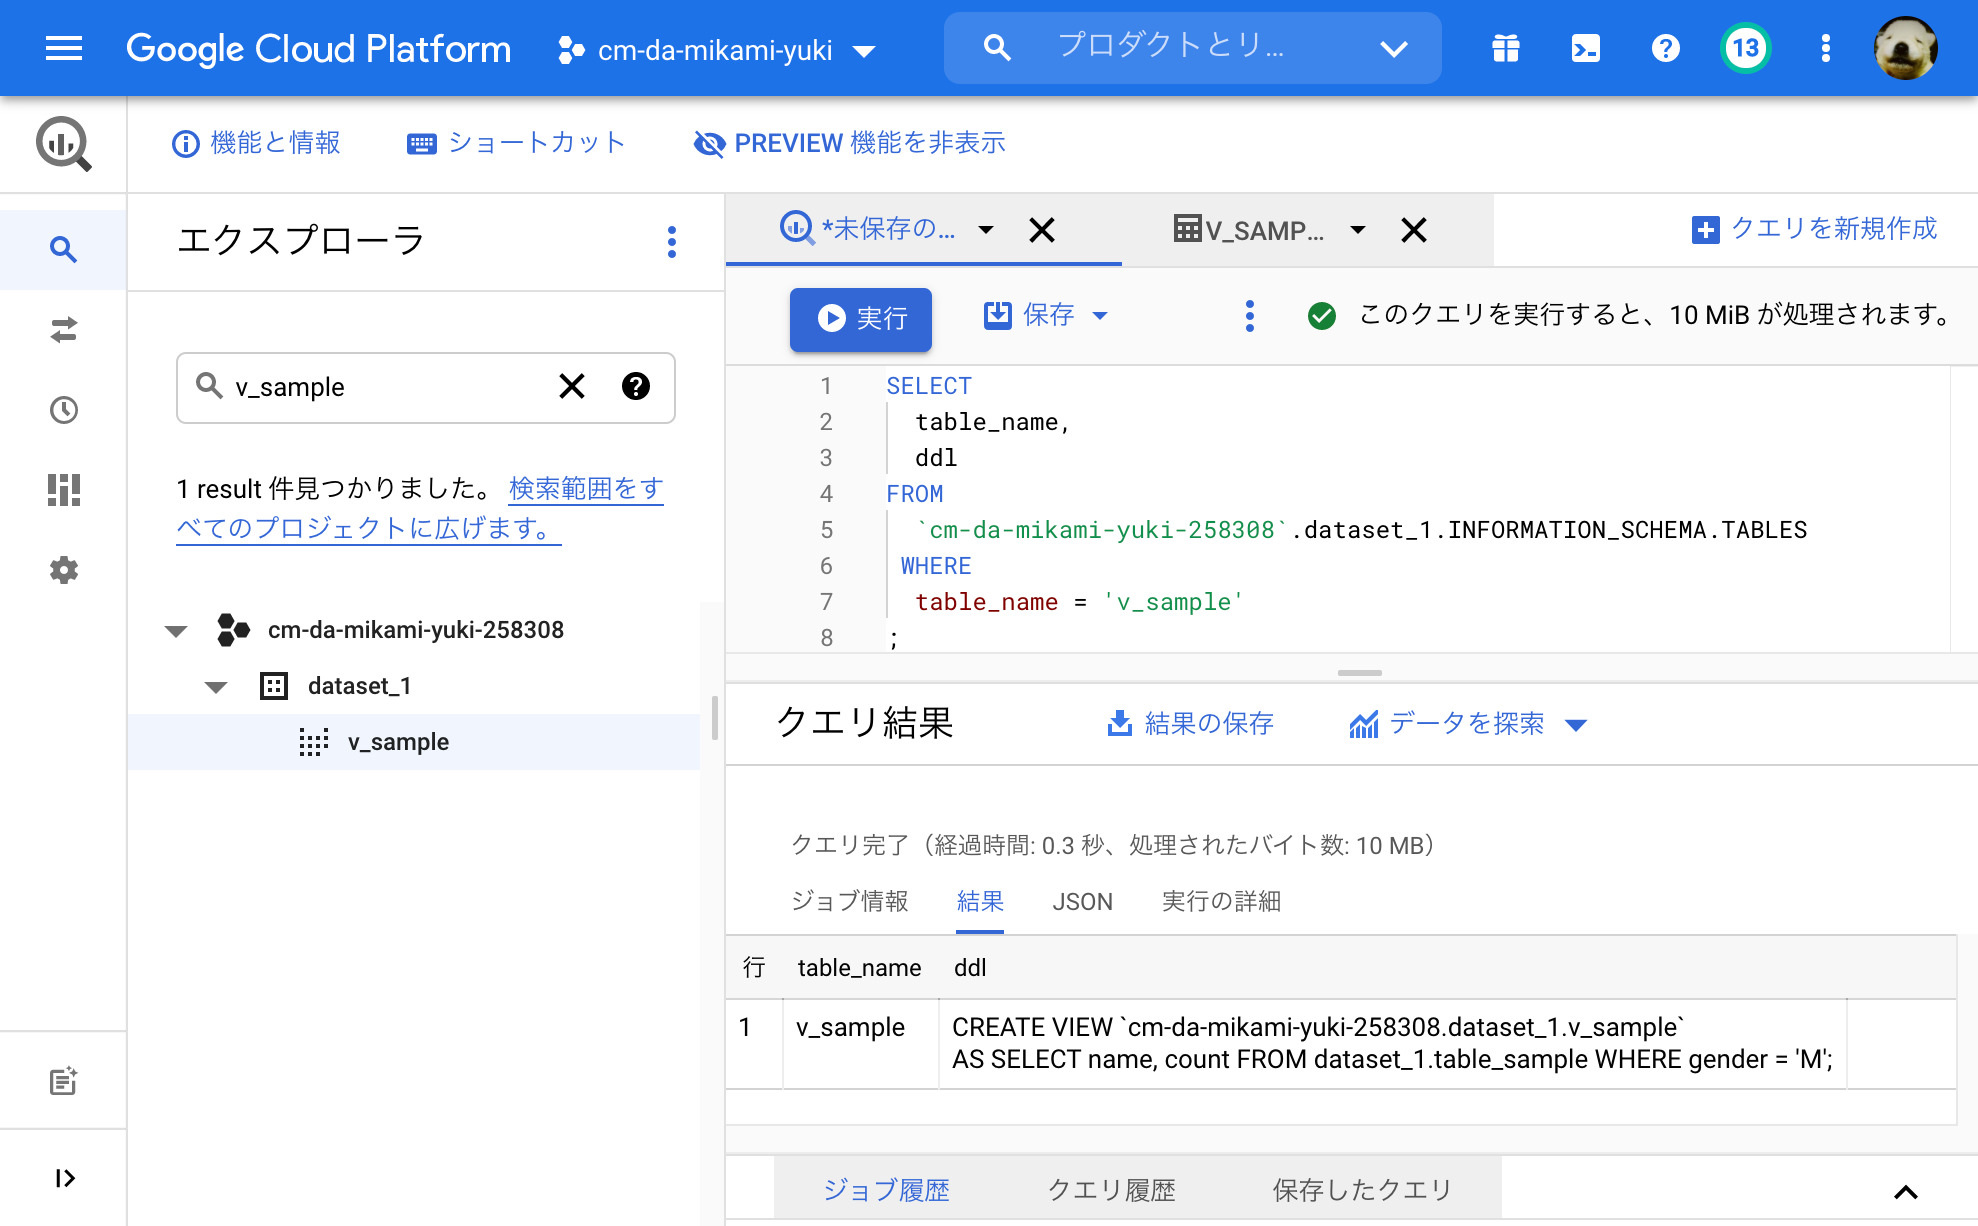Collapse the dataset_1 tree node

213,686
